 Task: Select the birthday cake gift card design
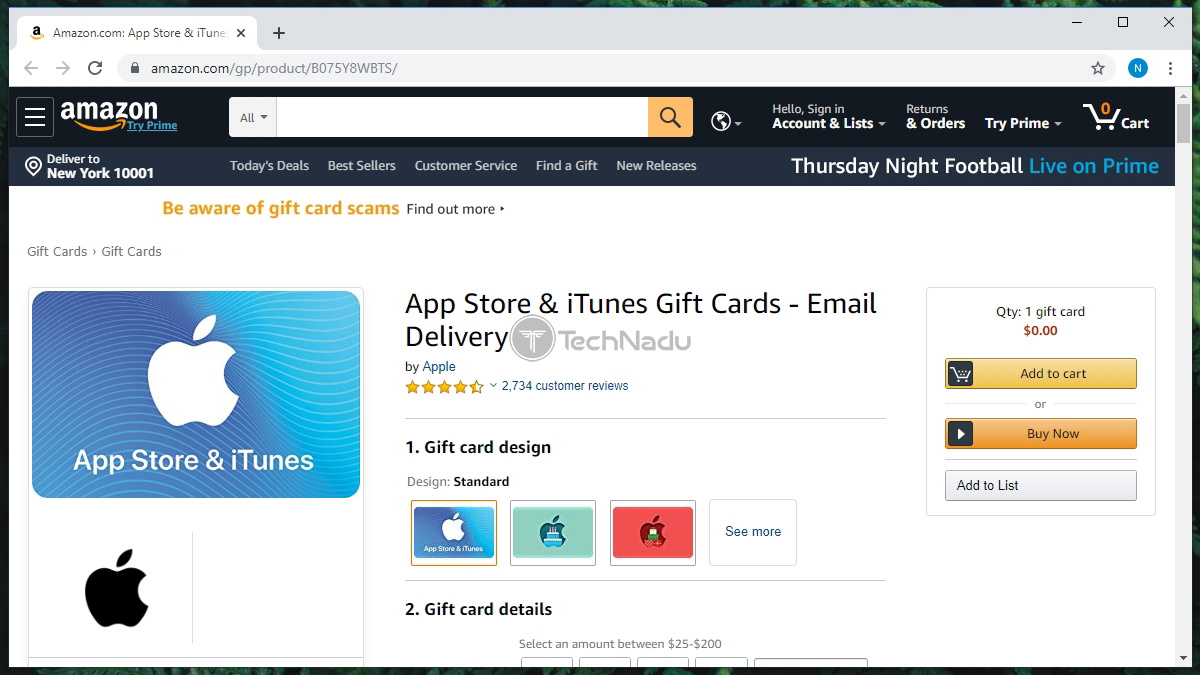pyautogui.click(x=553, y=533)
